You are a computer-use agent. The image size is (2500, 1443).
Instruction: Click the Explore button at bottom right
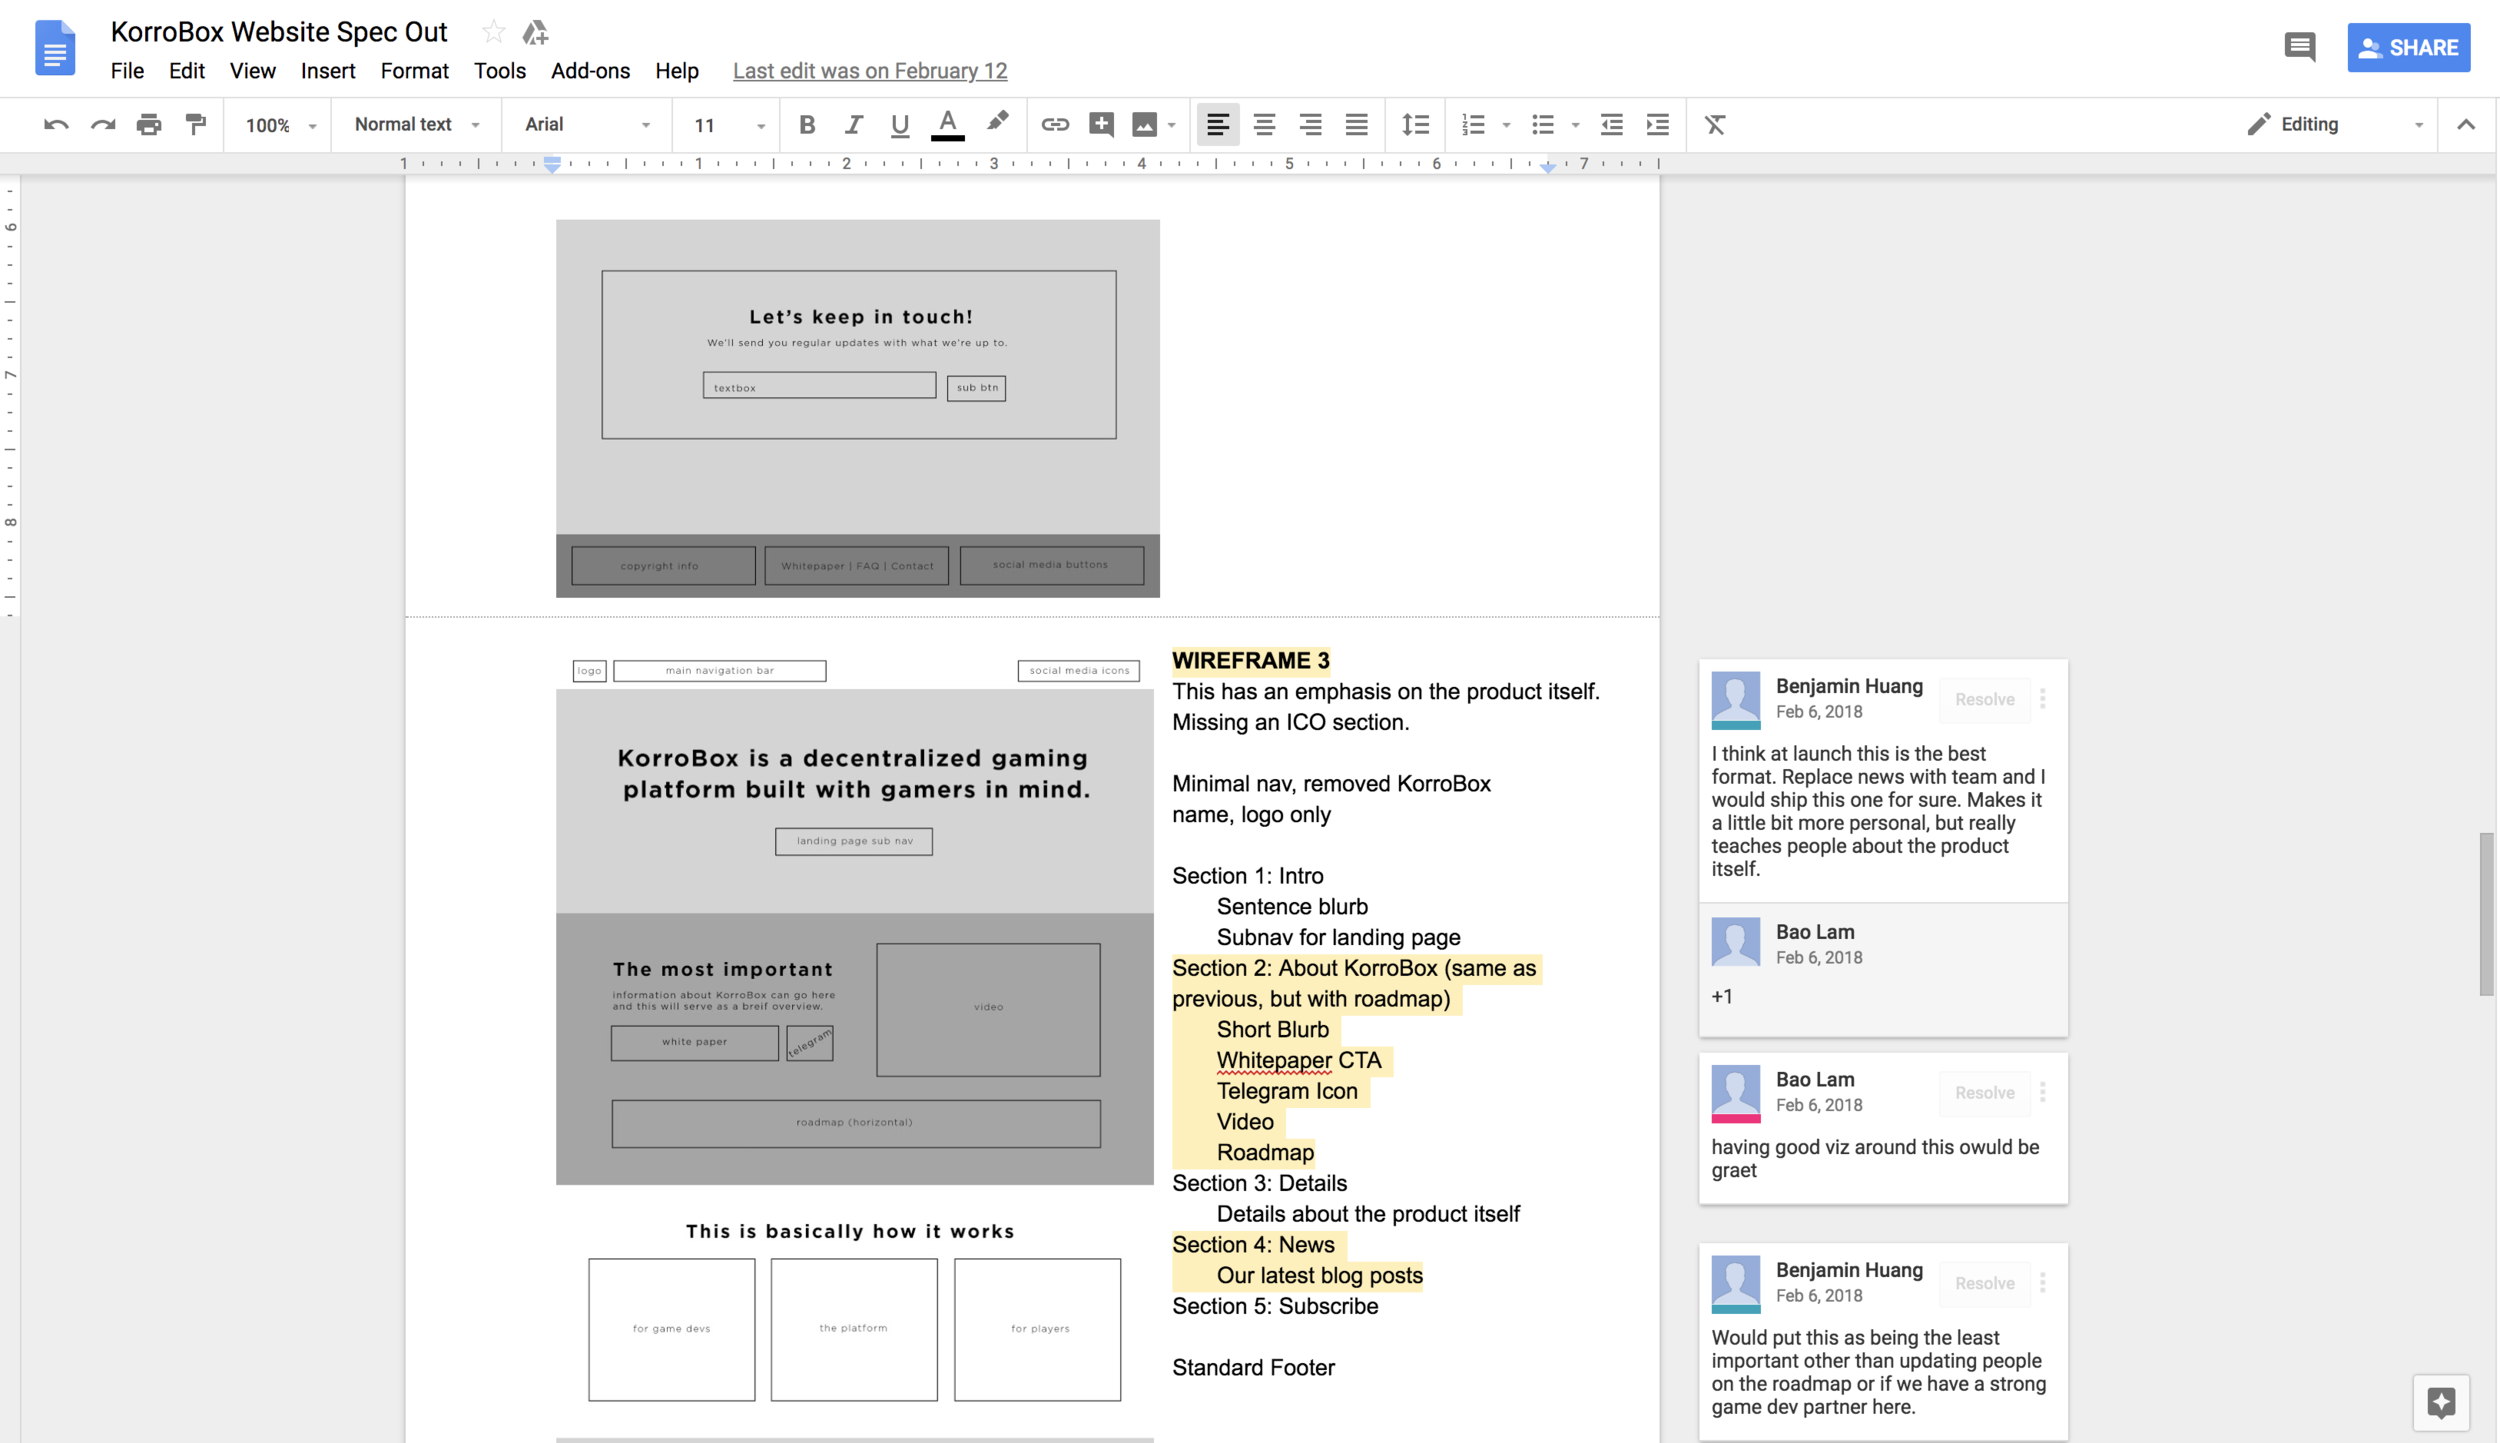point(2440,1403)
